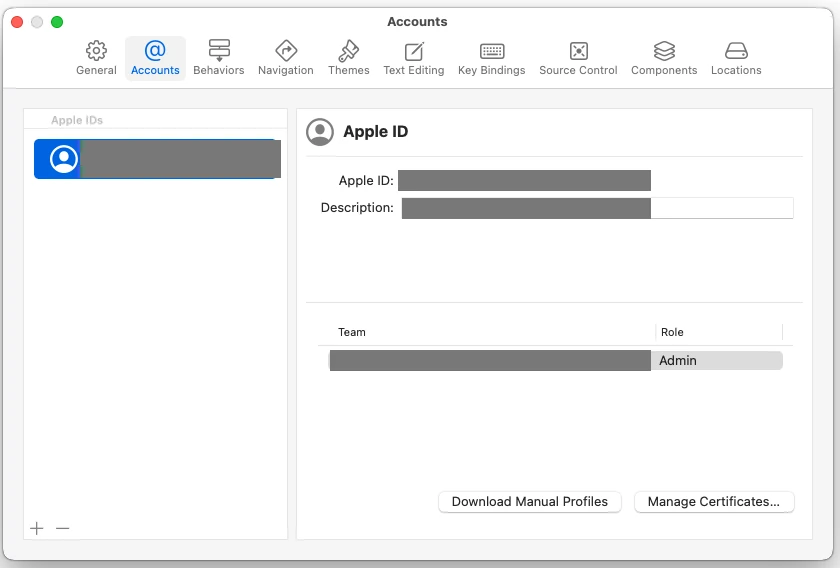Select the account avatar in Apple IDs list
The width and height of the screenshot is (840, 568).
tap(64, 159)
